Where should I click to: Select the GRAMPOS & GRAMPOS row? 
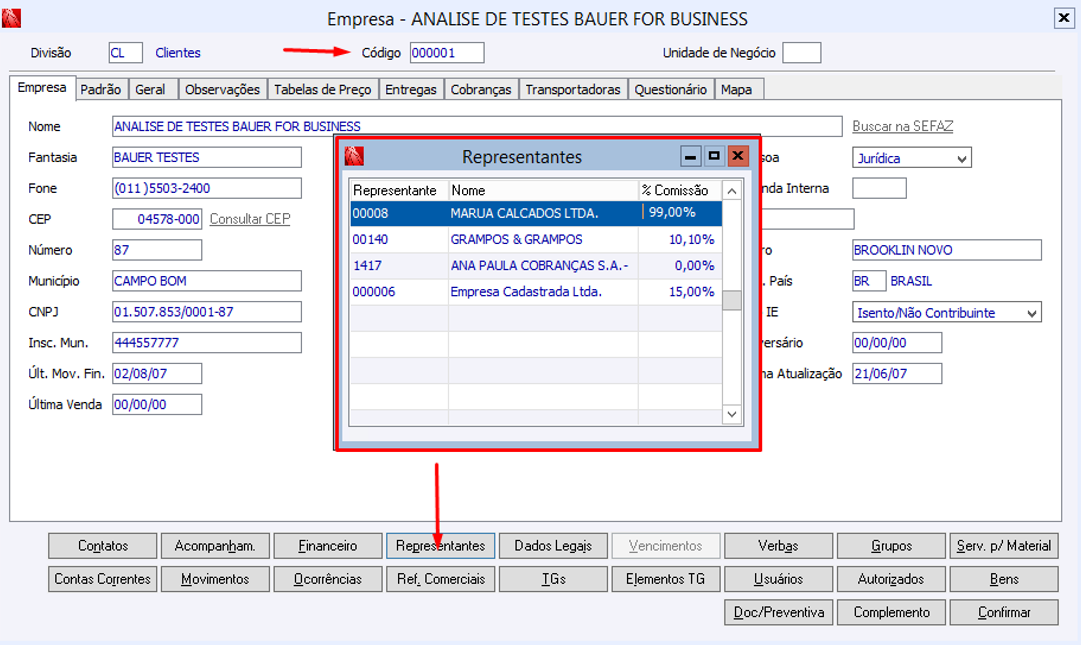tap(536, 240)
